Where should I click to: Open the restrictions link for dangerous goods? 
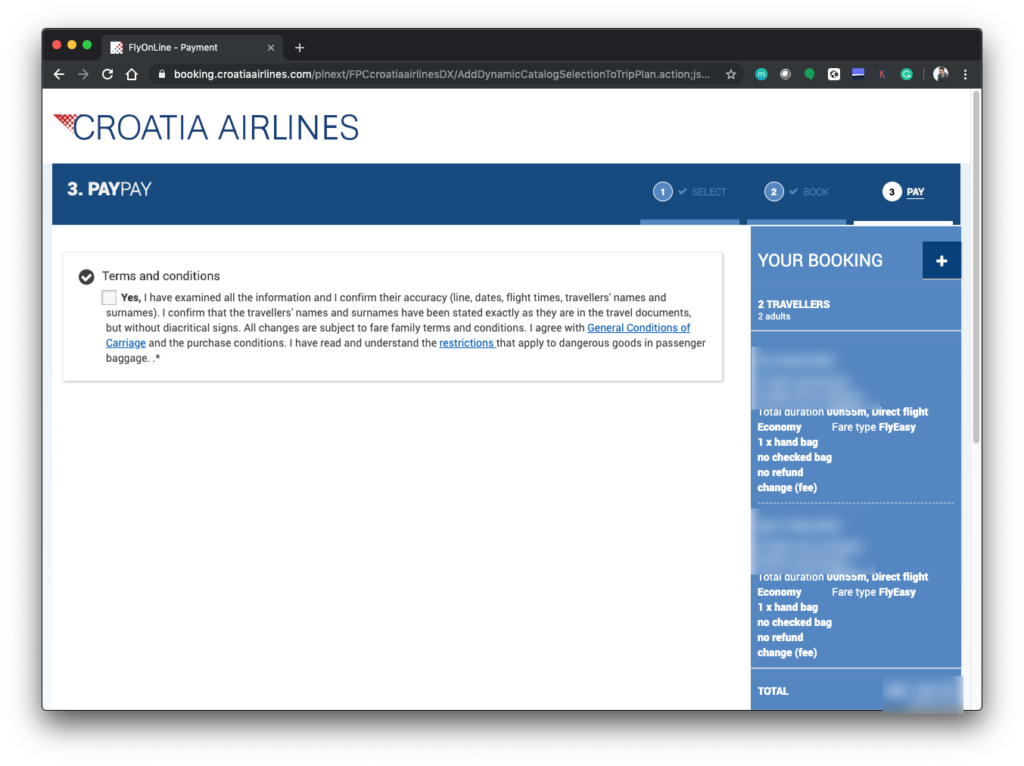[x=466, y=343]
